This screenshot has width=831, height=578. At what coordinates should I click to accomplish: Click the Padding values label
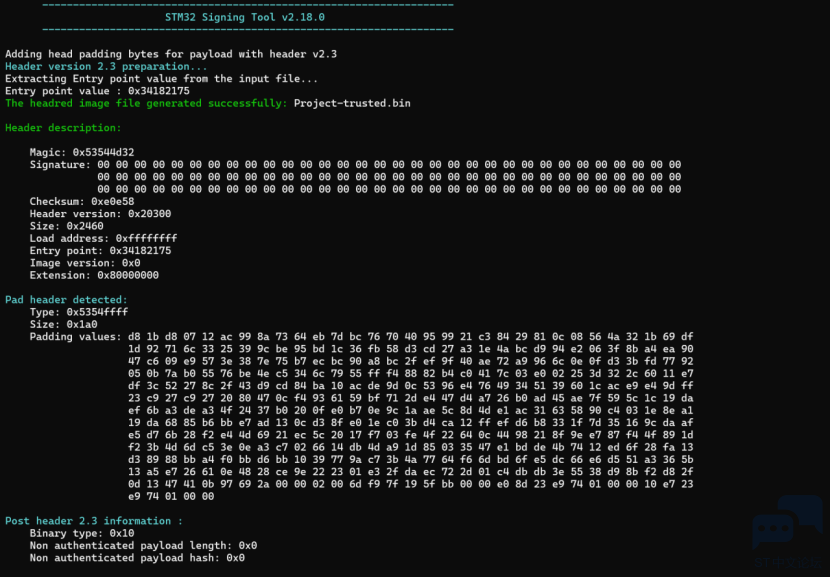click(75, 337)
